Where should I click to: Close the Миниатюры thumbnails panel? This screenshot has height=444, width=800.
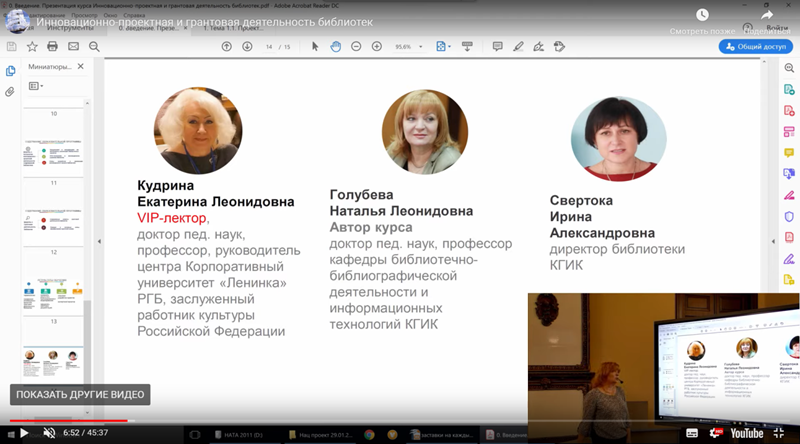pyautogui.click(x=81, y=66)
